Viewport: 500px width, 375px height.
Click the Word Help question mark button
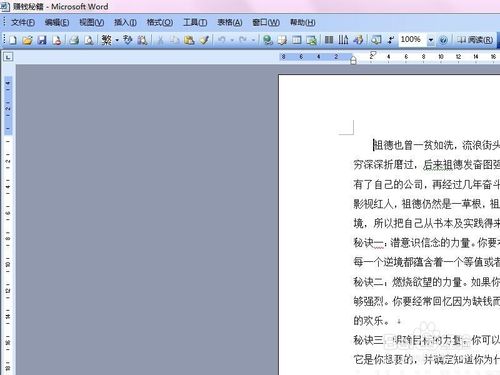pos(443,40)
